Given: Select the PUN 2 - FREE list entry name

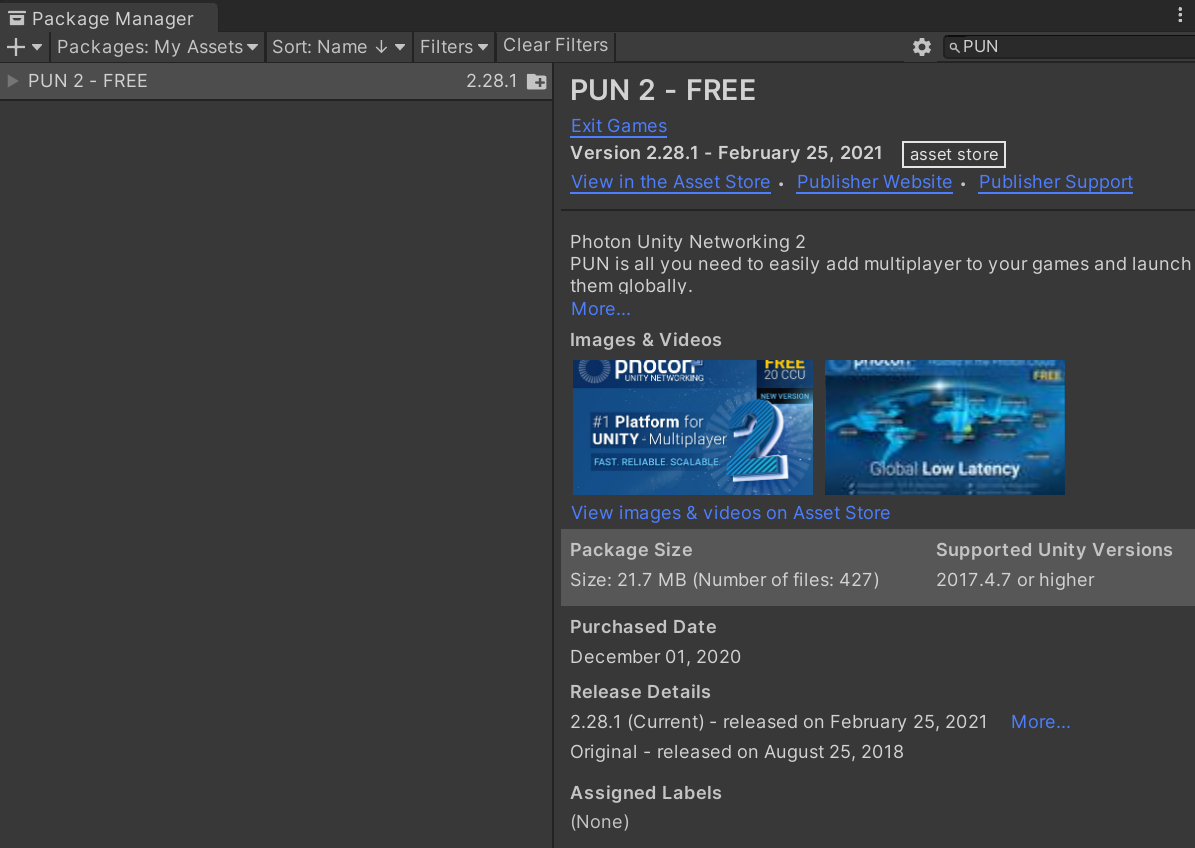Looking at the screenshot, I should (x=88, y=81).
